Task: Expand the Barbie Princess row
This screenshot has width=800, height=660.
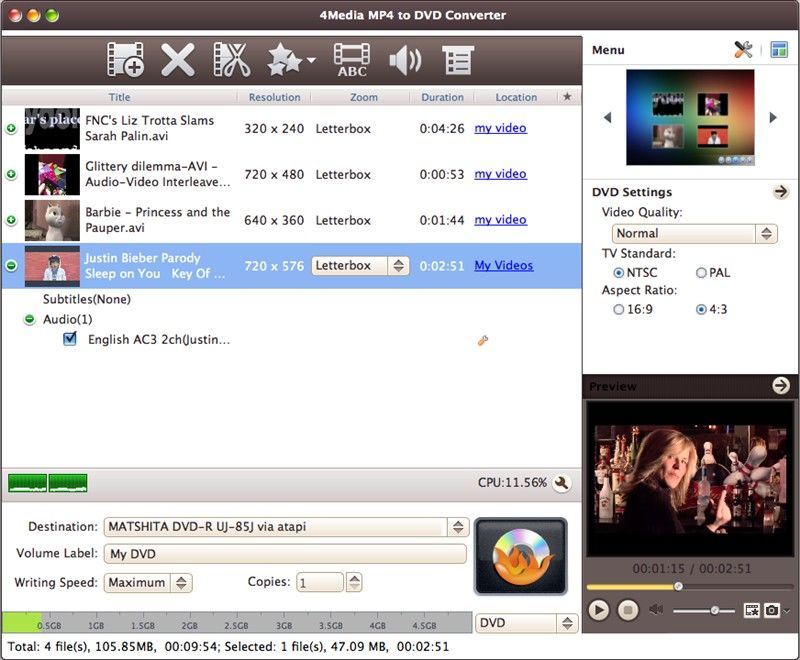Action: coord(11,220)
